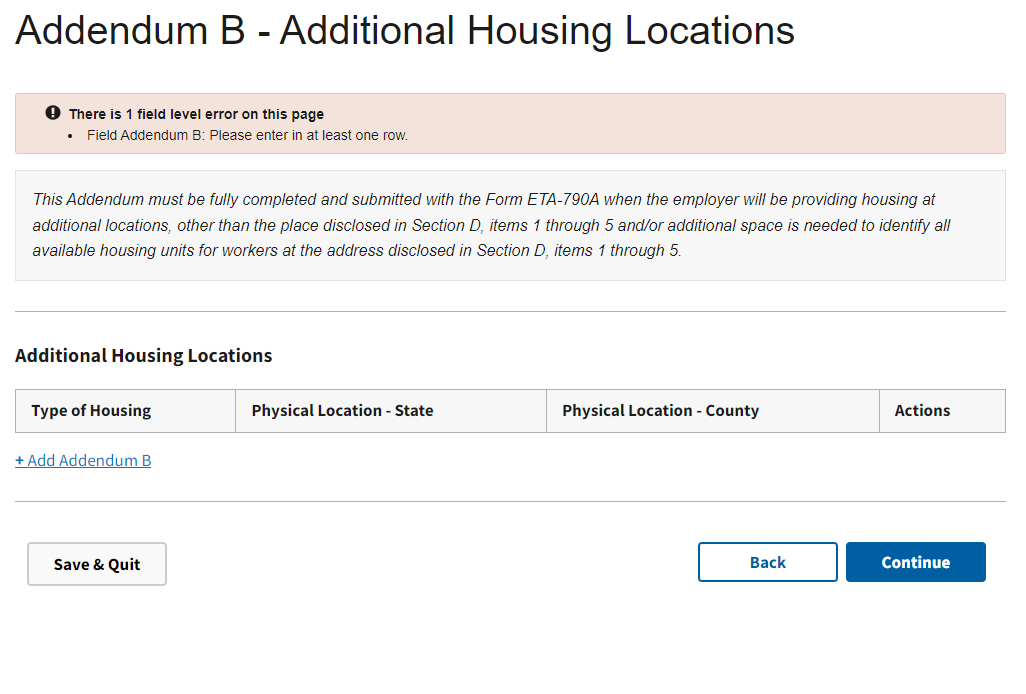
Task: Click the Physical Location - State column header
Action: 342,411
